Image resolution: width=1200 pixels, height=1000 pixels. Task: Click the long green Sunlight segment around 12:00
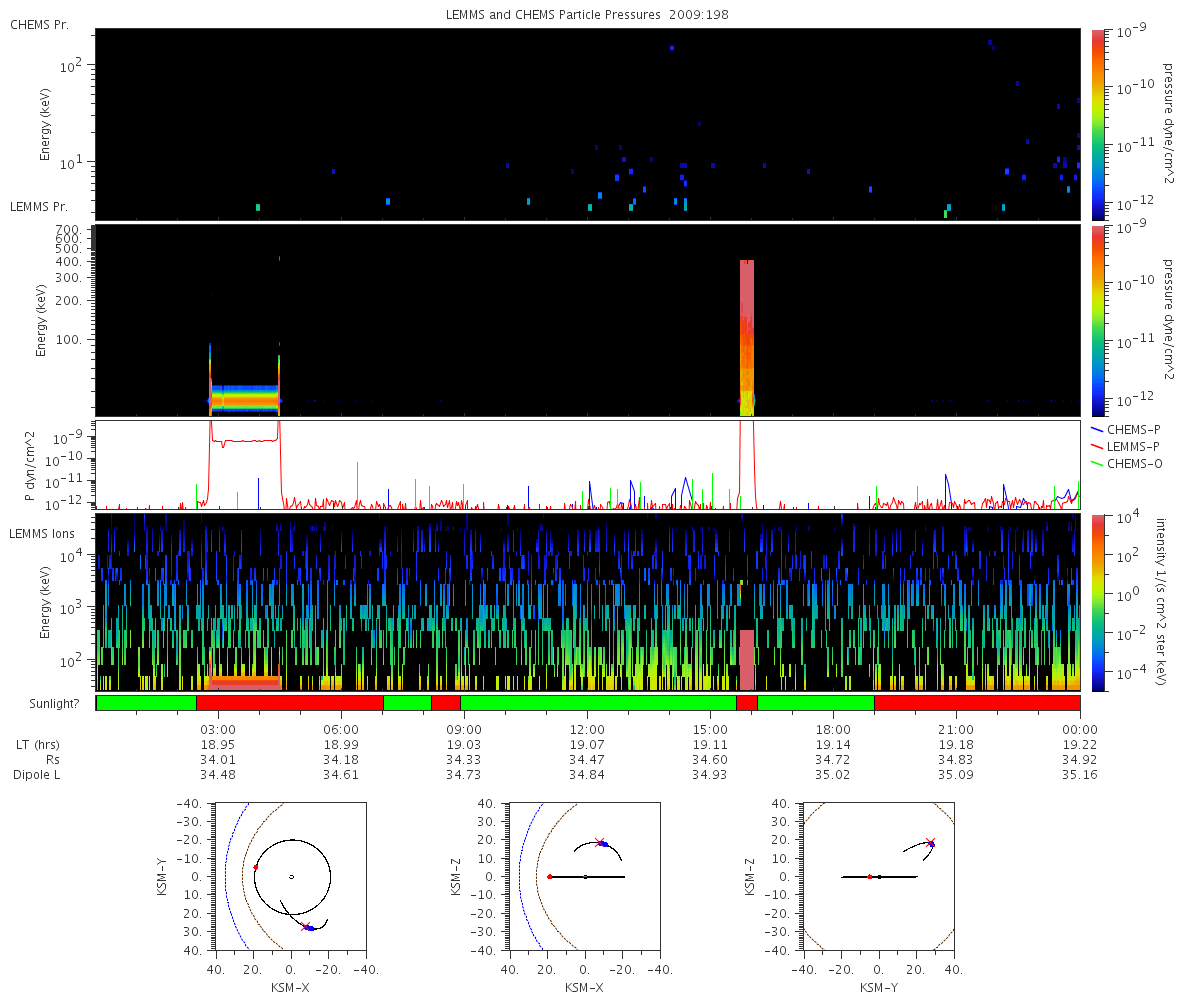(598, 703)
